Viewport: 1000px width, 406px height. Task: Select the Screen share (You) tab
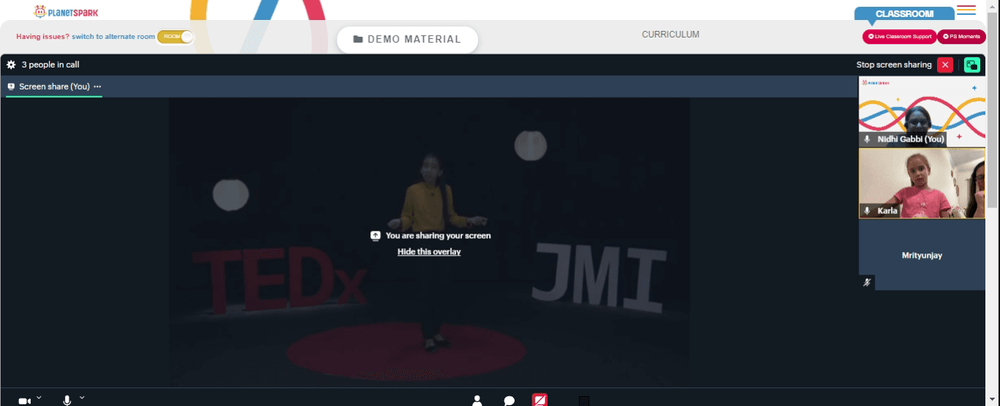tap(54, 87)
